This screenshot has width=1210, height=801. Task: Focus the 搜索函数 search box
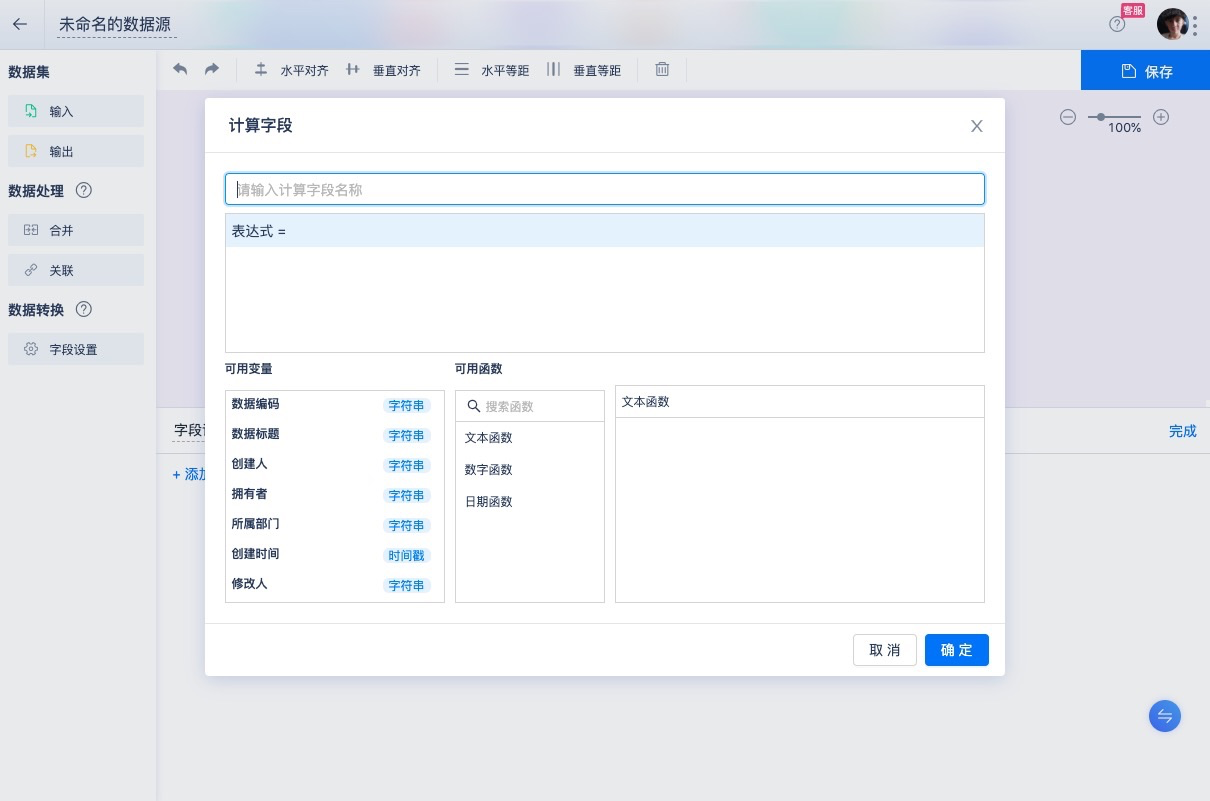(x=530, y=406)
